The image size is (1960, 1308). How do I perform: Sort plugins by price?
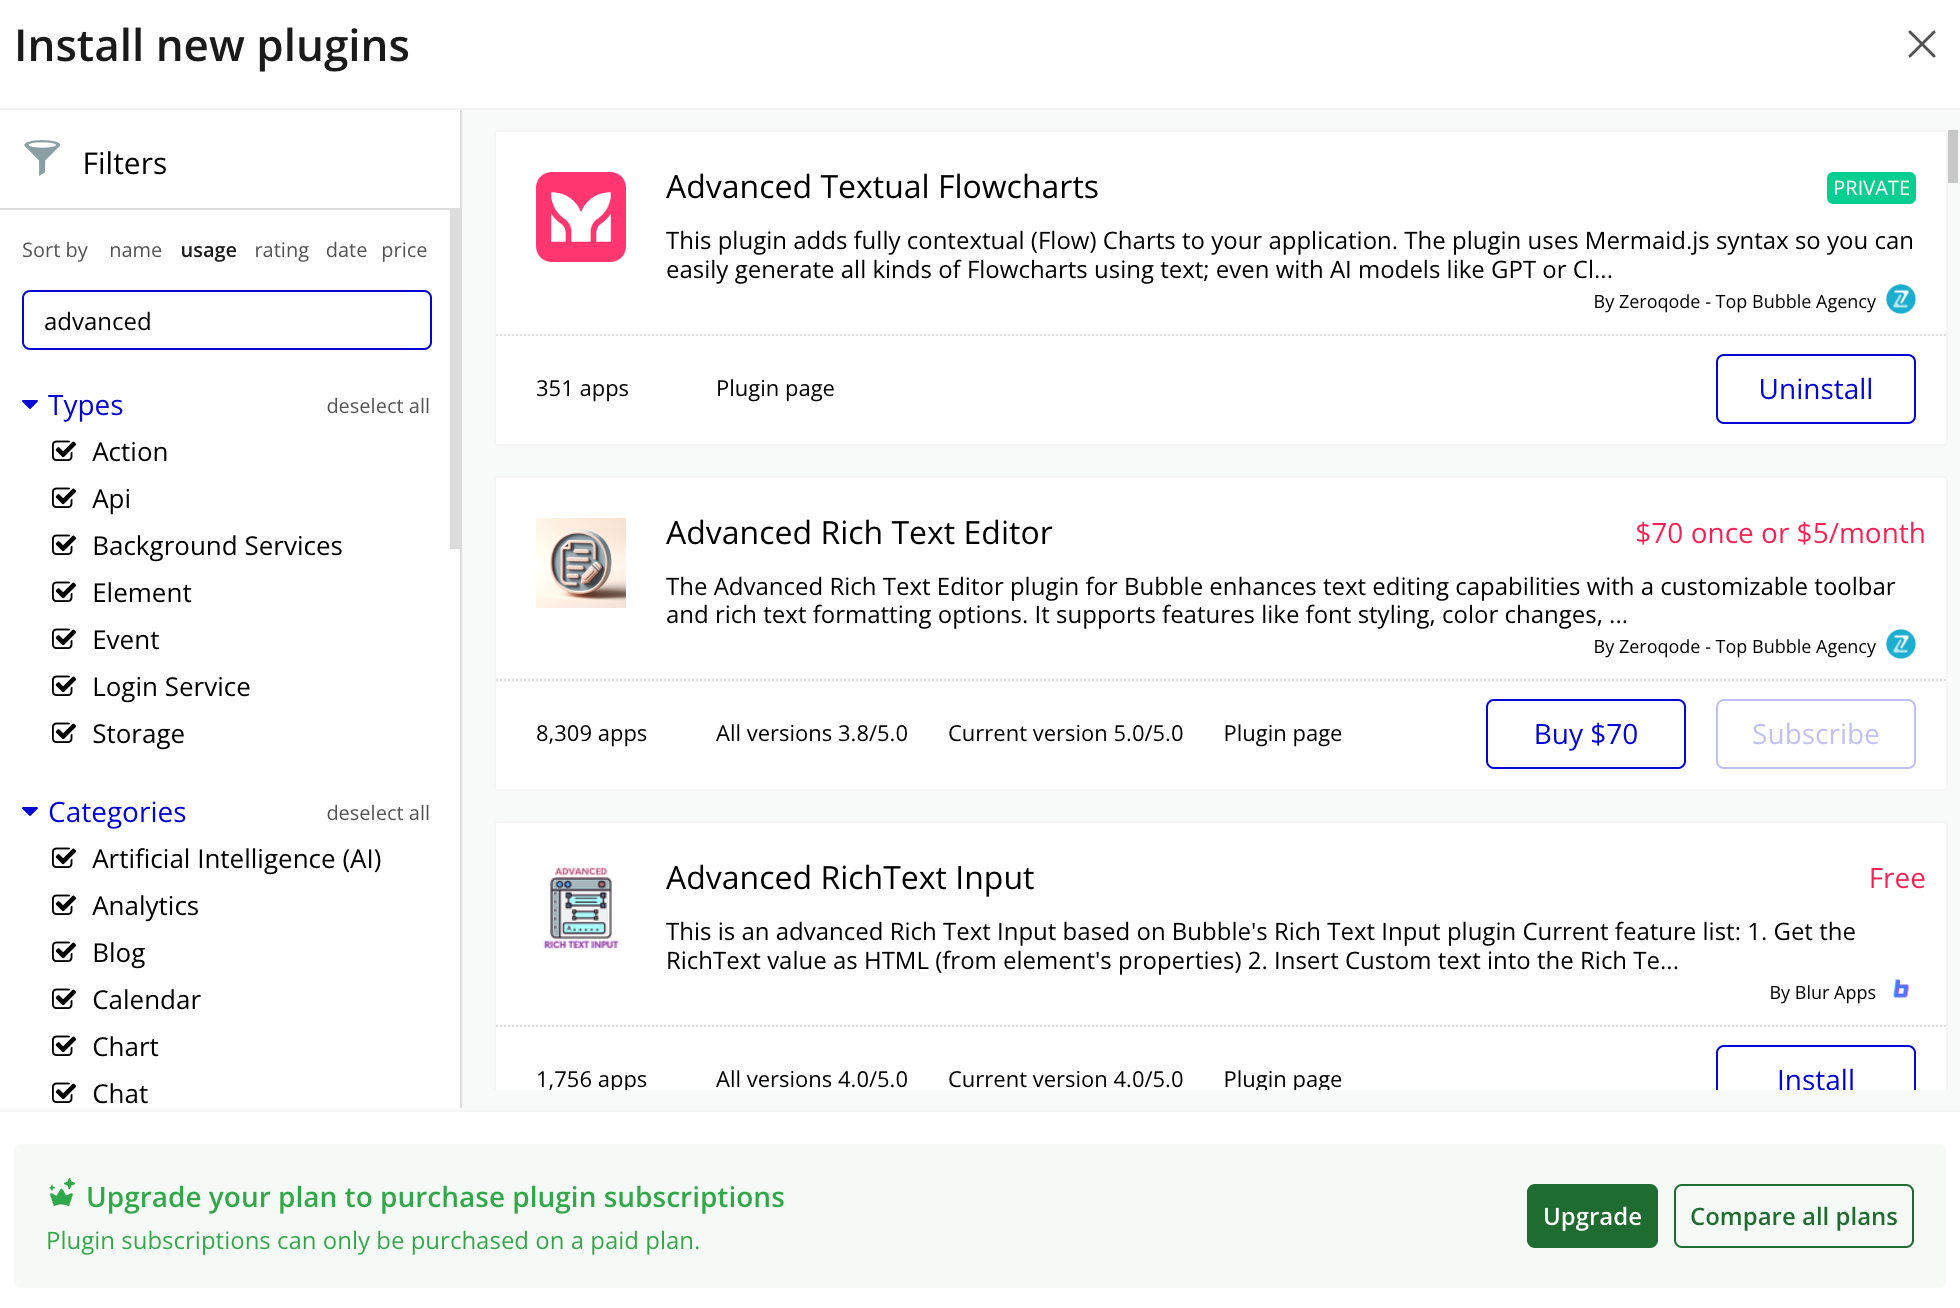coord(404,249)
